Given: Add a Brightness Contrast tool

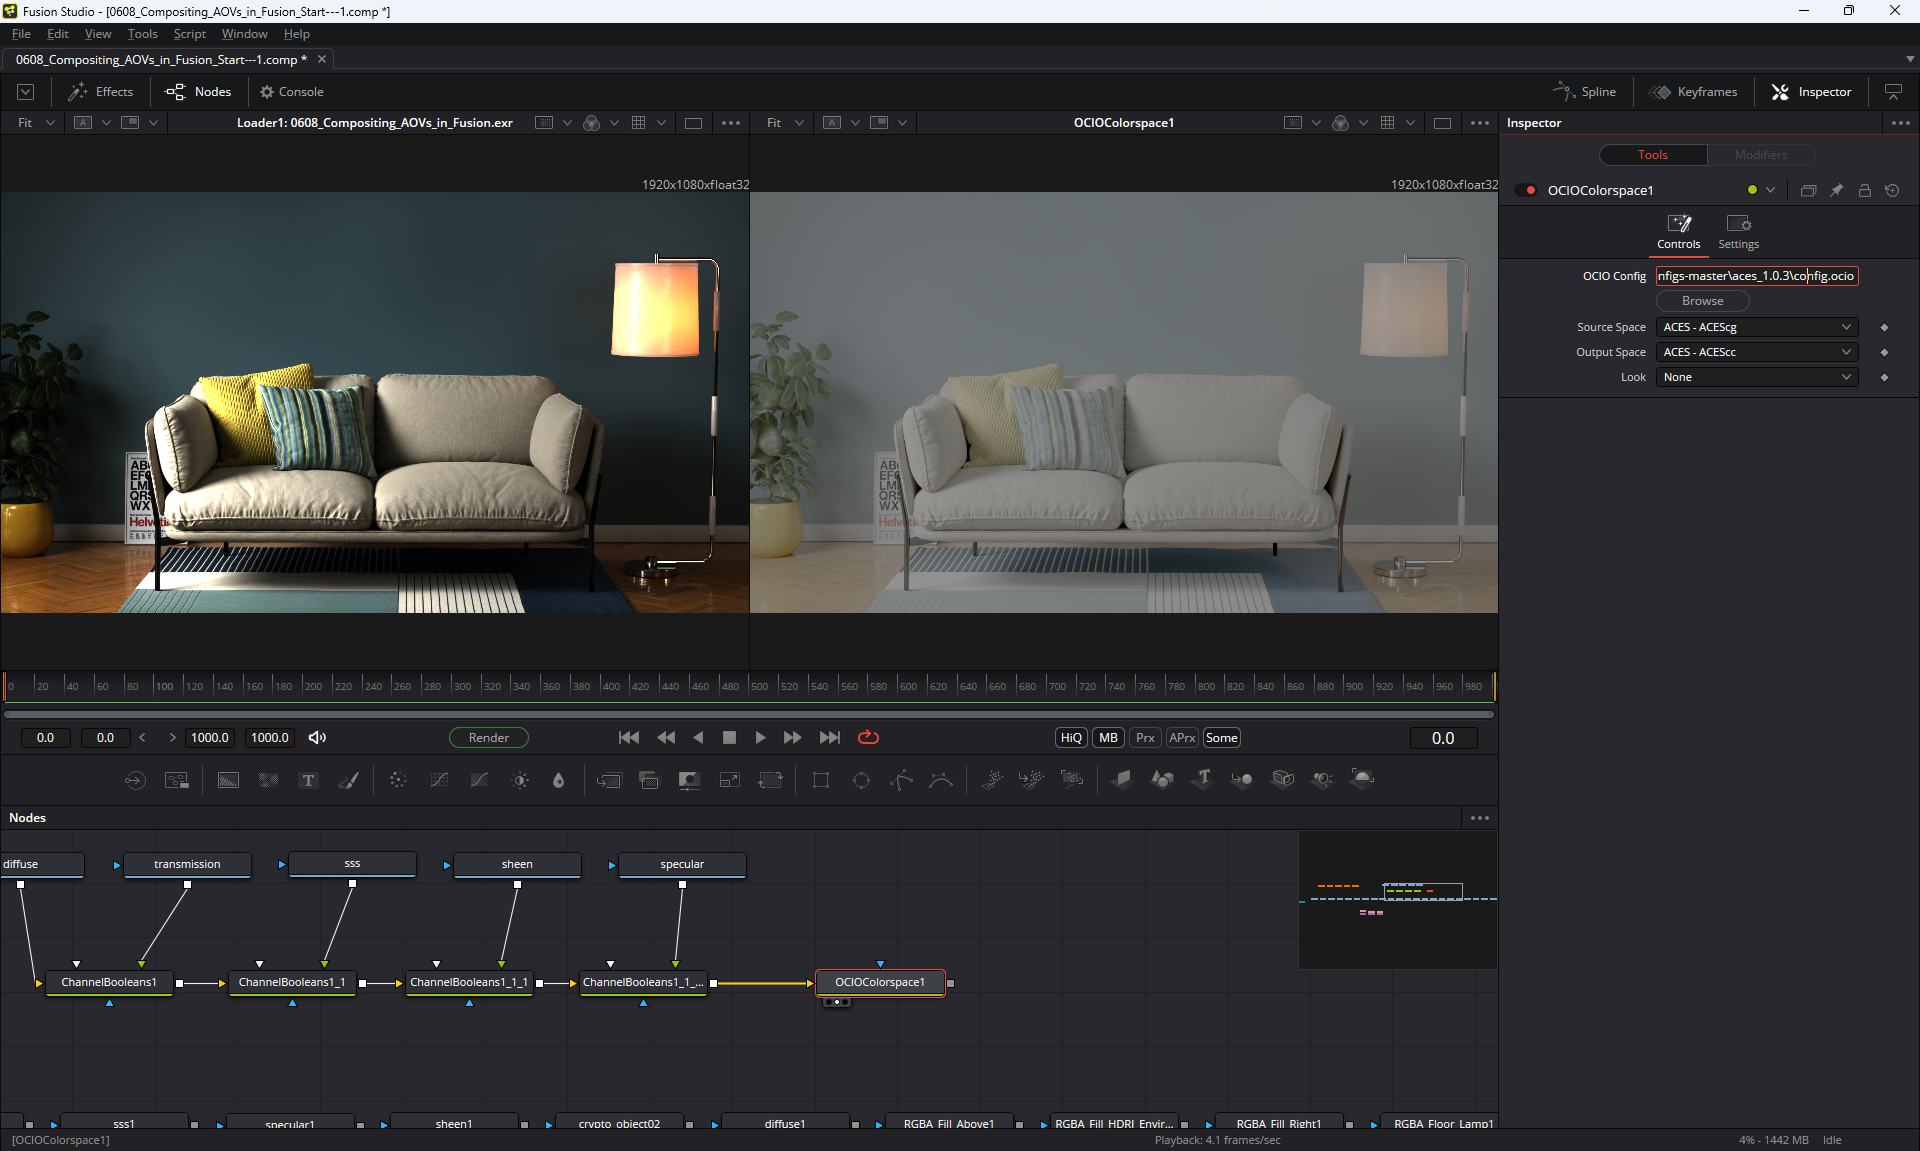Looking at the screenshot, I should (x=520, y=780).
